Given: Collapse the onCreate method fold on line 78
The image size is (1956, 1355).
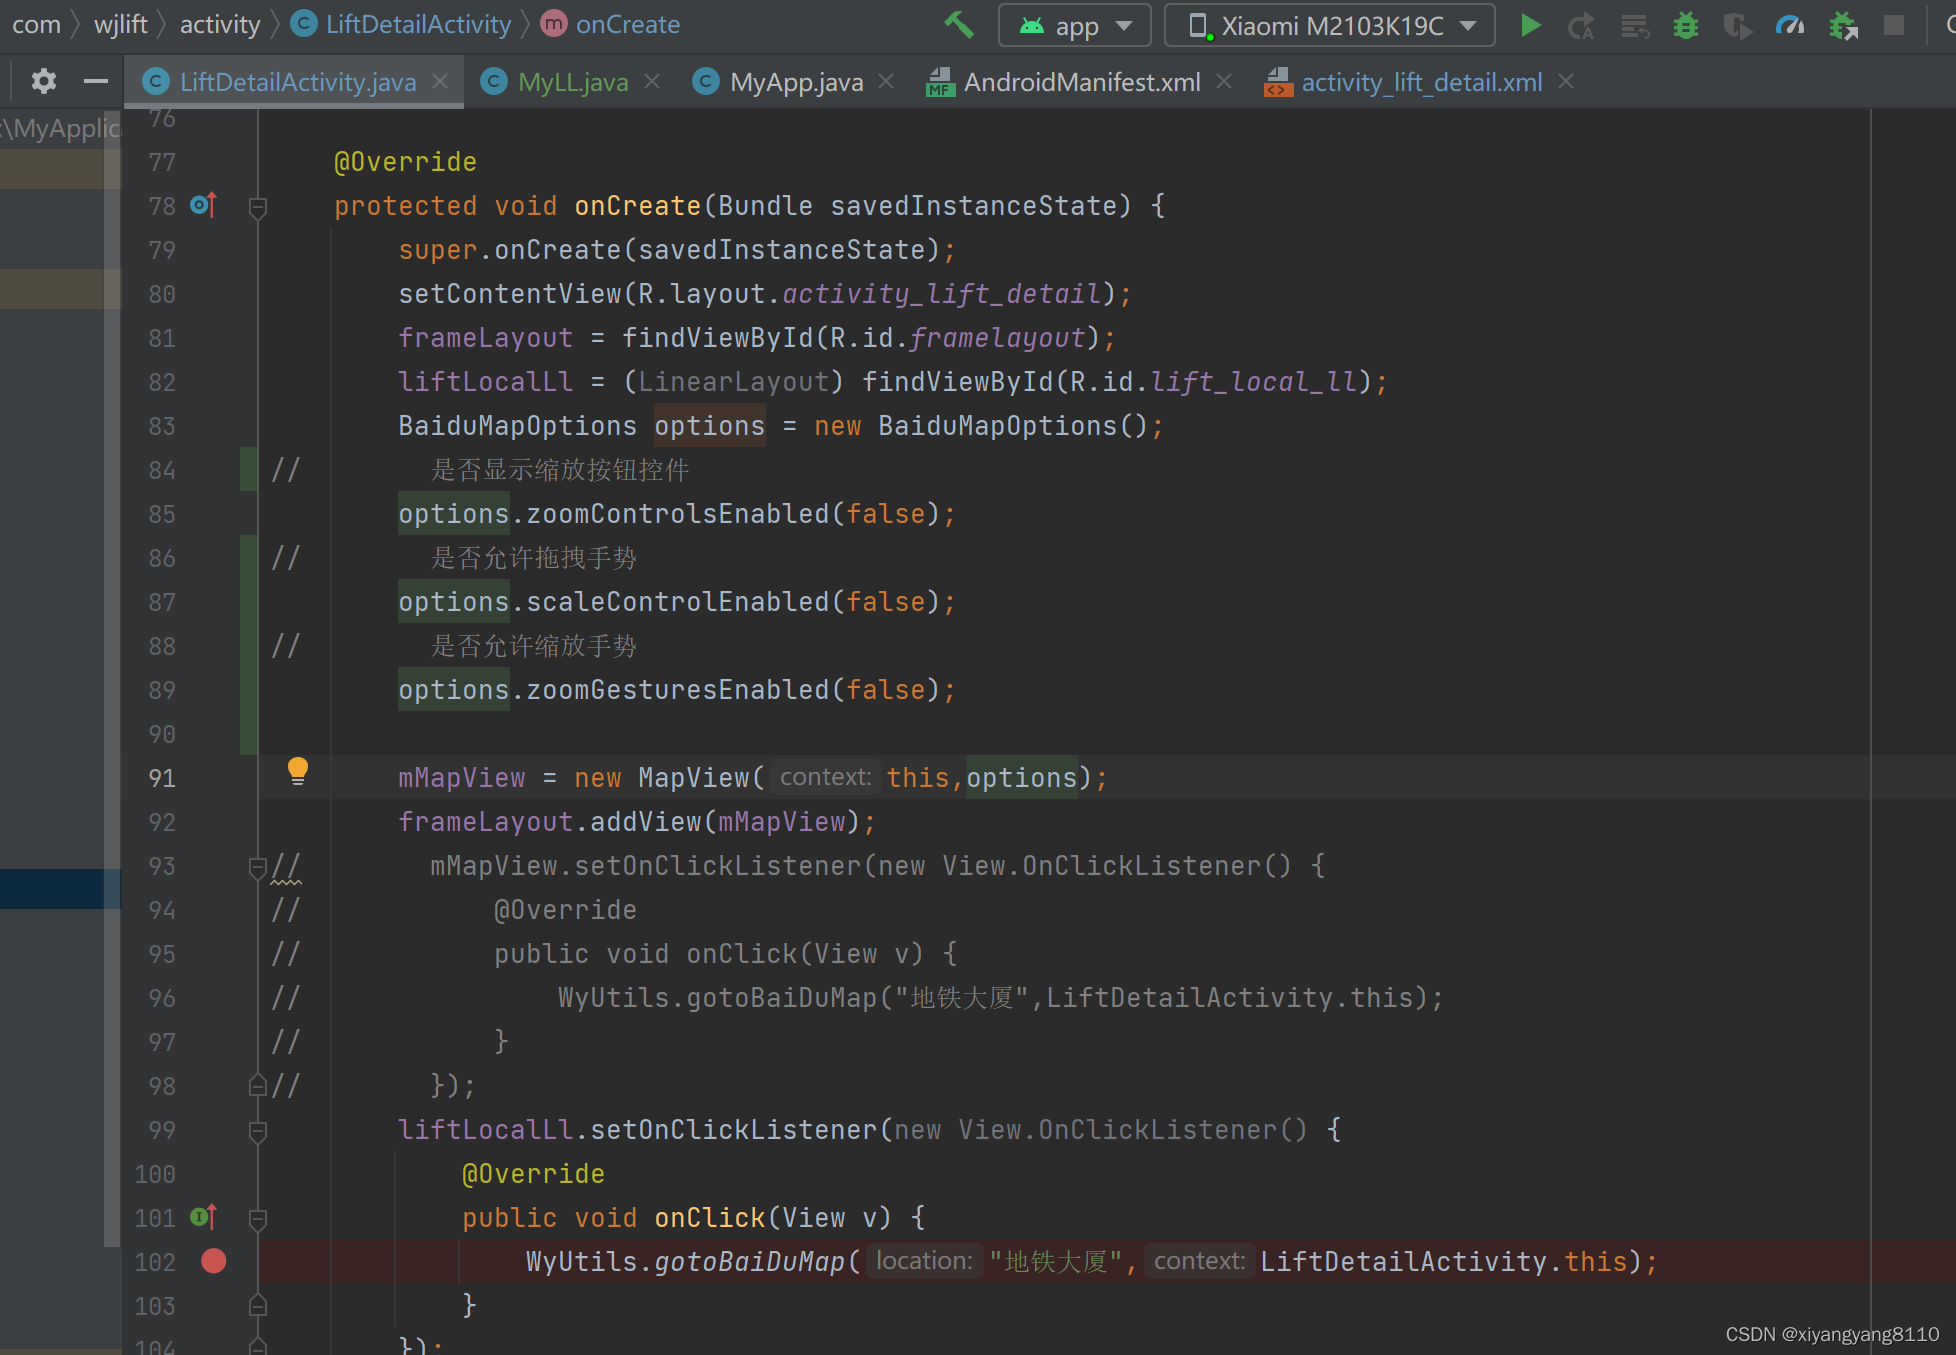Looking at the screenshot, I should (x=257, y=207).
